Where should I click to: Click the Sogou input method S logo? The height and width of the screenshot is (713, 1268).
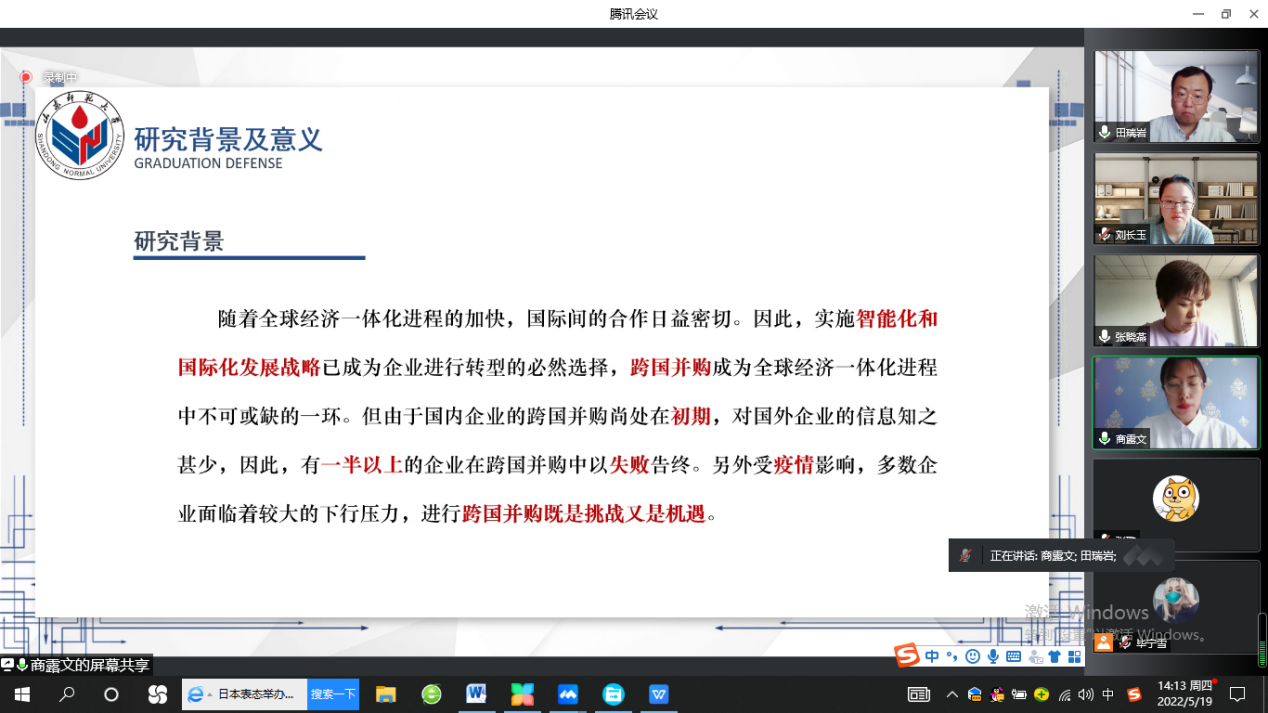pyautogui.click(x=907, y=656)
